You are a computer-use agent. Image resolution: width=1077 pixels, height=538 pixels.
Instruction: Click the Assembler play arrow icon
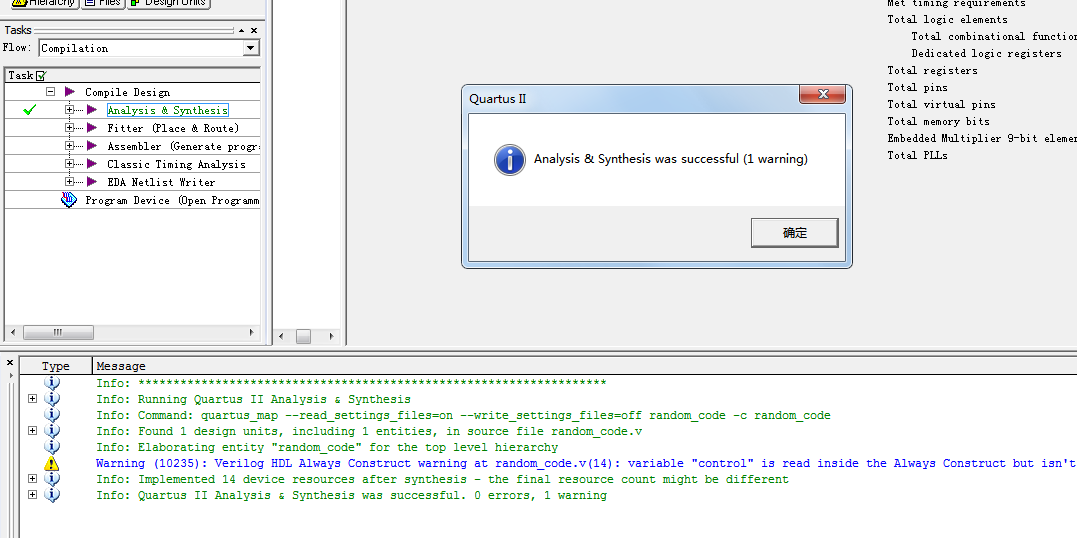(92, 146)
